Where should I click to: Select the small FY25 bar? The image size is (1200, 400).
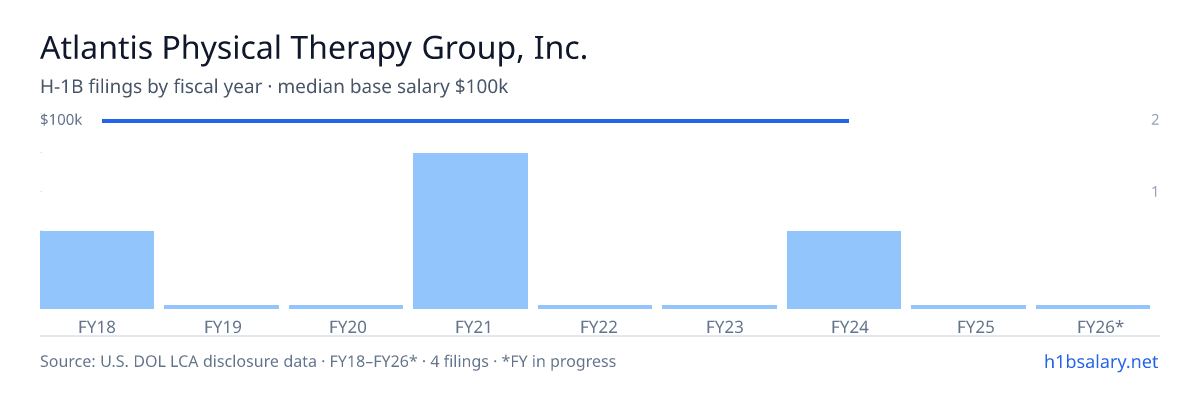point(968,307)
